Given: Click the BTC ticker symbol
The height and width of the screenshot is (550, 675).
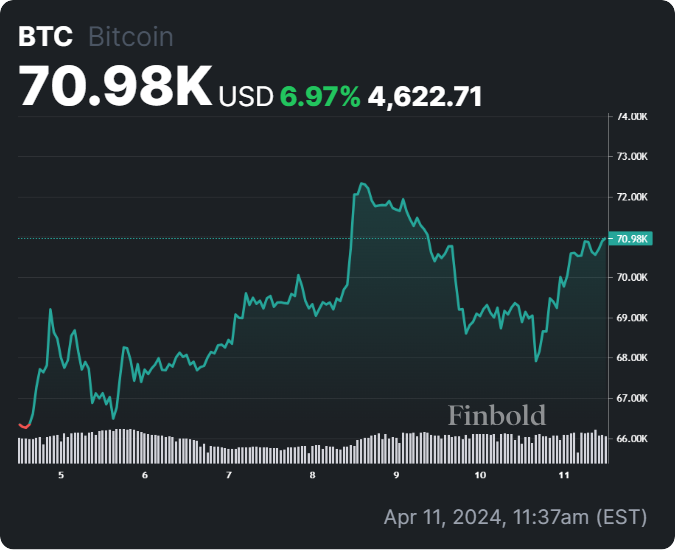Looking at the screenshot, I should (x=46, y=37).
